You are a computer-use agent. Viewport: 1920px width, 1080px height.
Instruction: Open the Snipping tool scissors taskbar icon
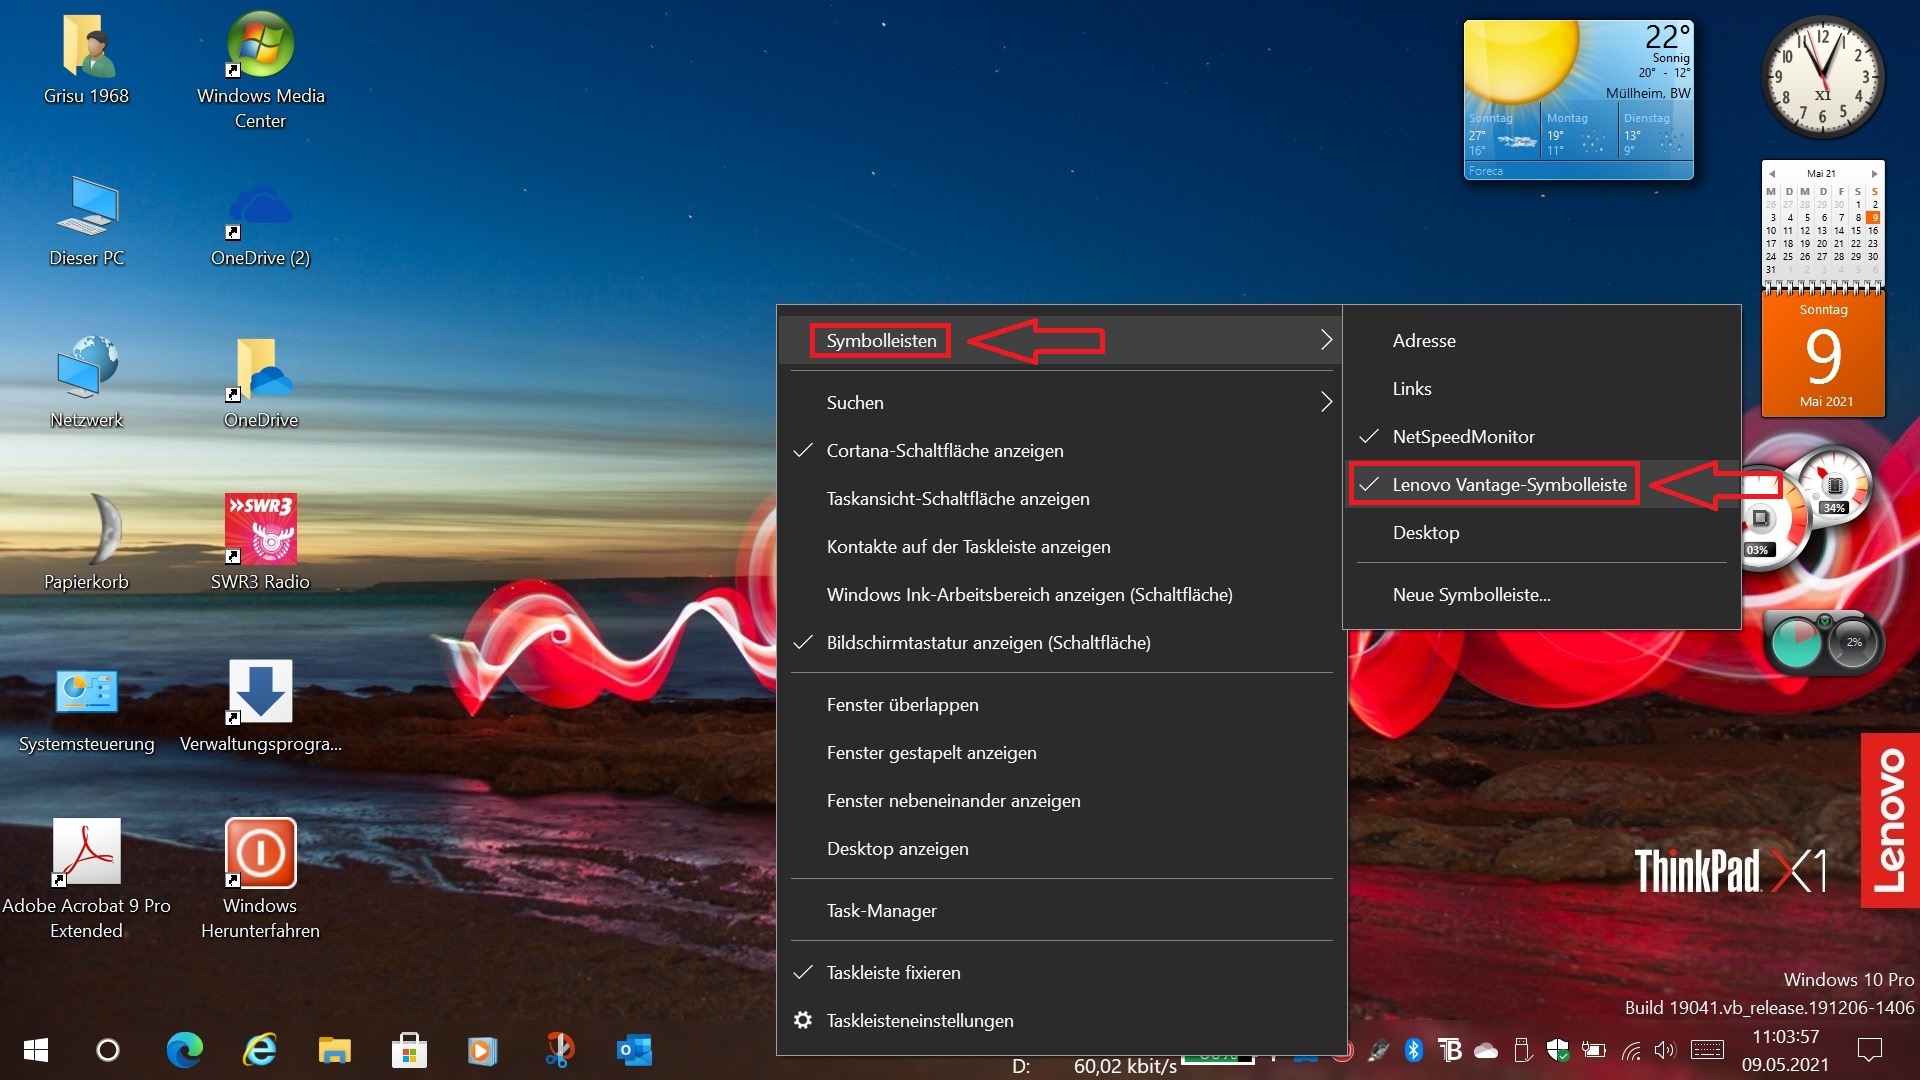pos(559,1050)
